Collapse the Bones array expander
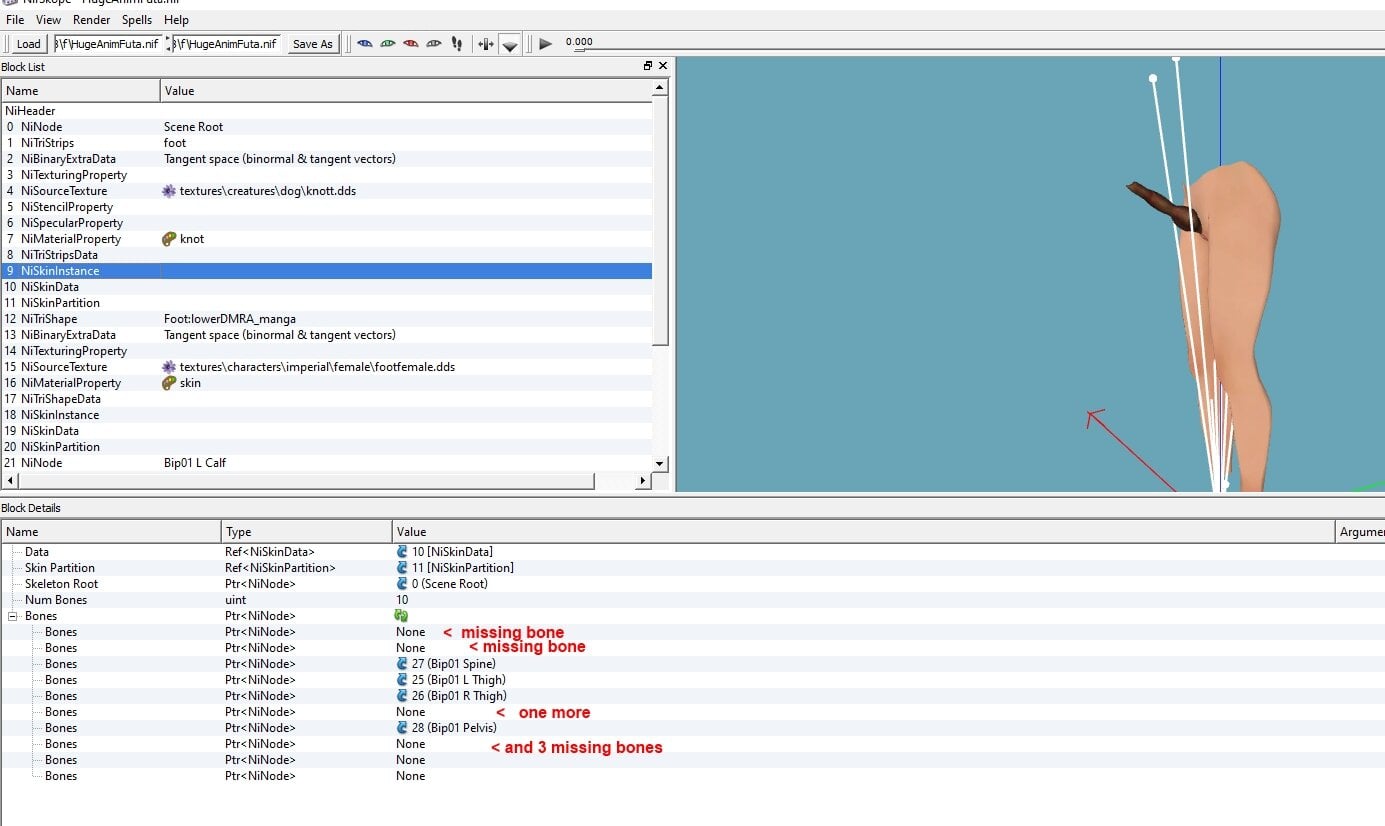 (x=13, y=616)
